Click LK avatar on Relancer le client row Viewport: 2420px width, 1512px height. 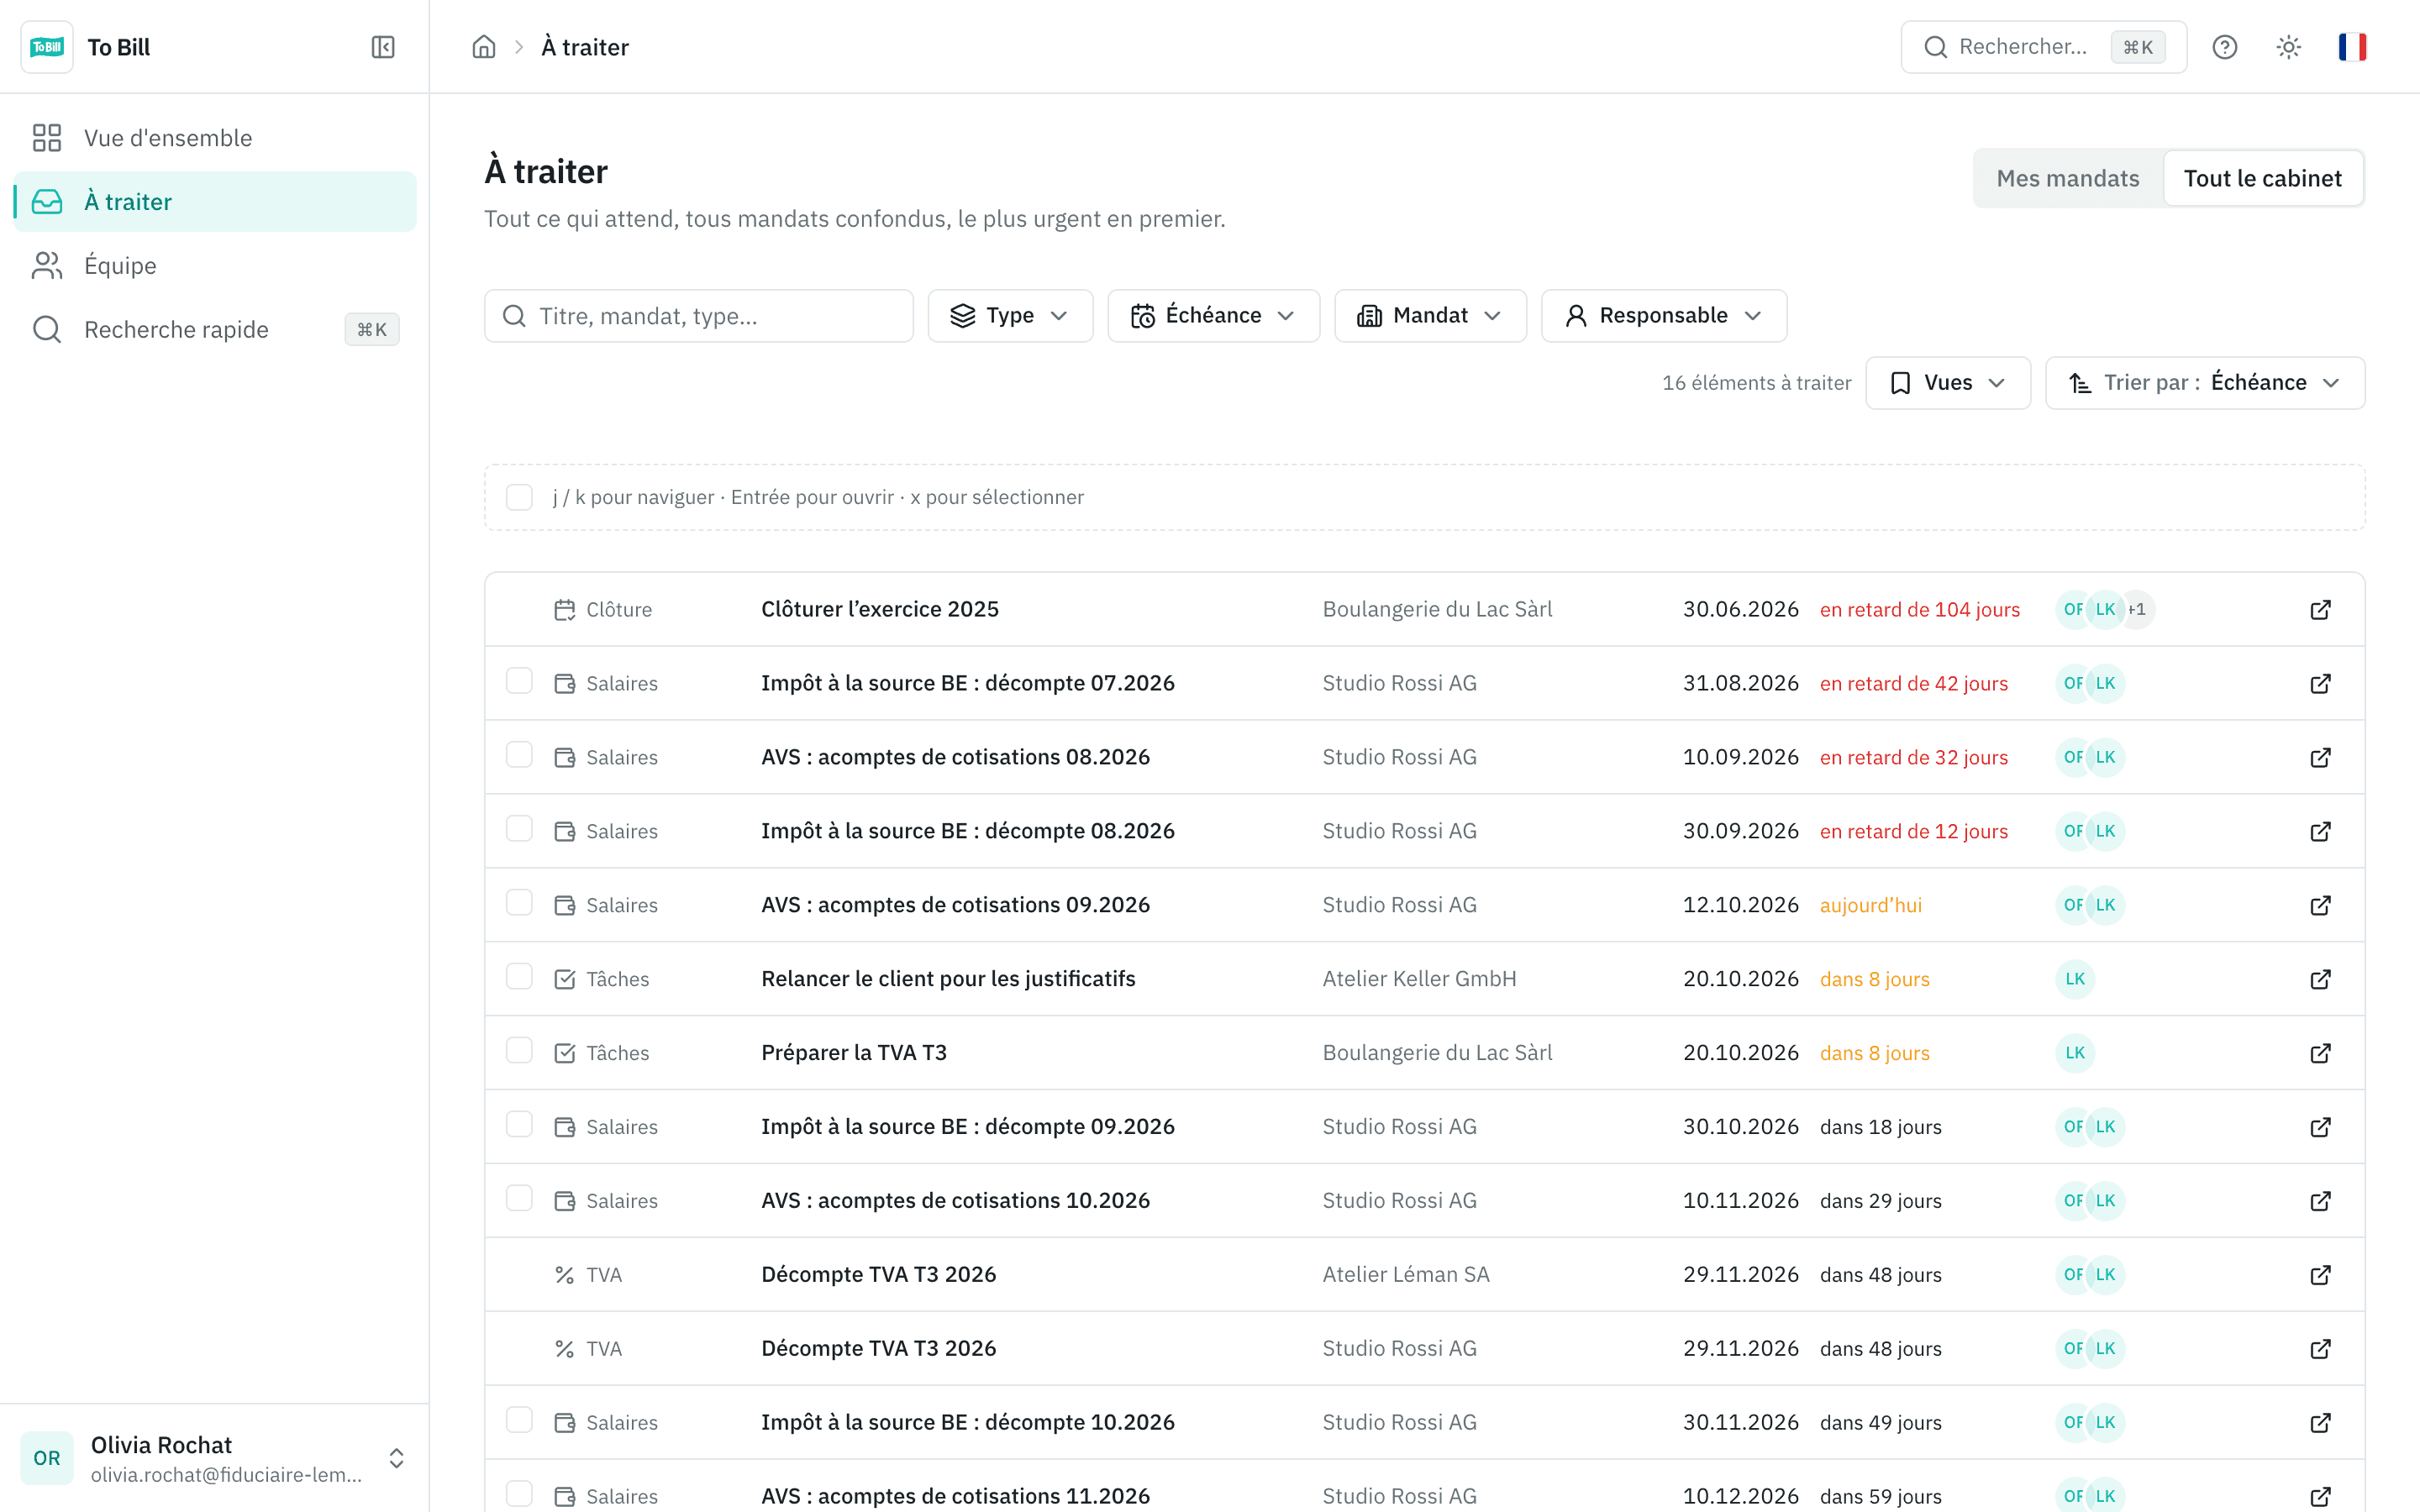pyautogui.click(x=2075, y=979)
